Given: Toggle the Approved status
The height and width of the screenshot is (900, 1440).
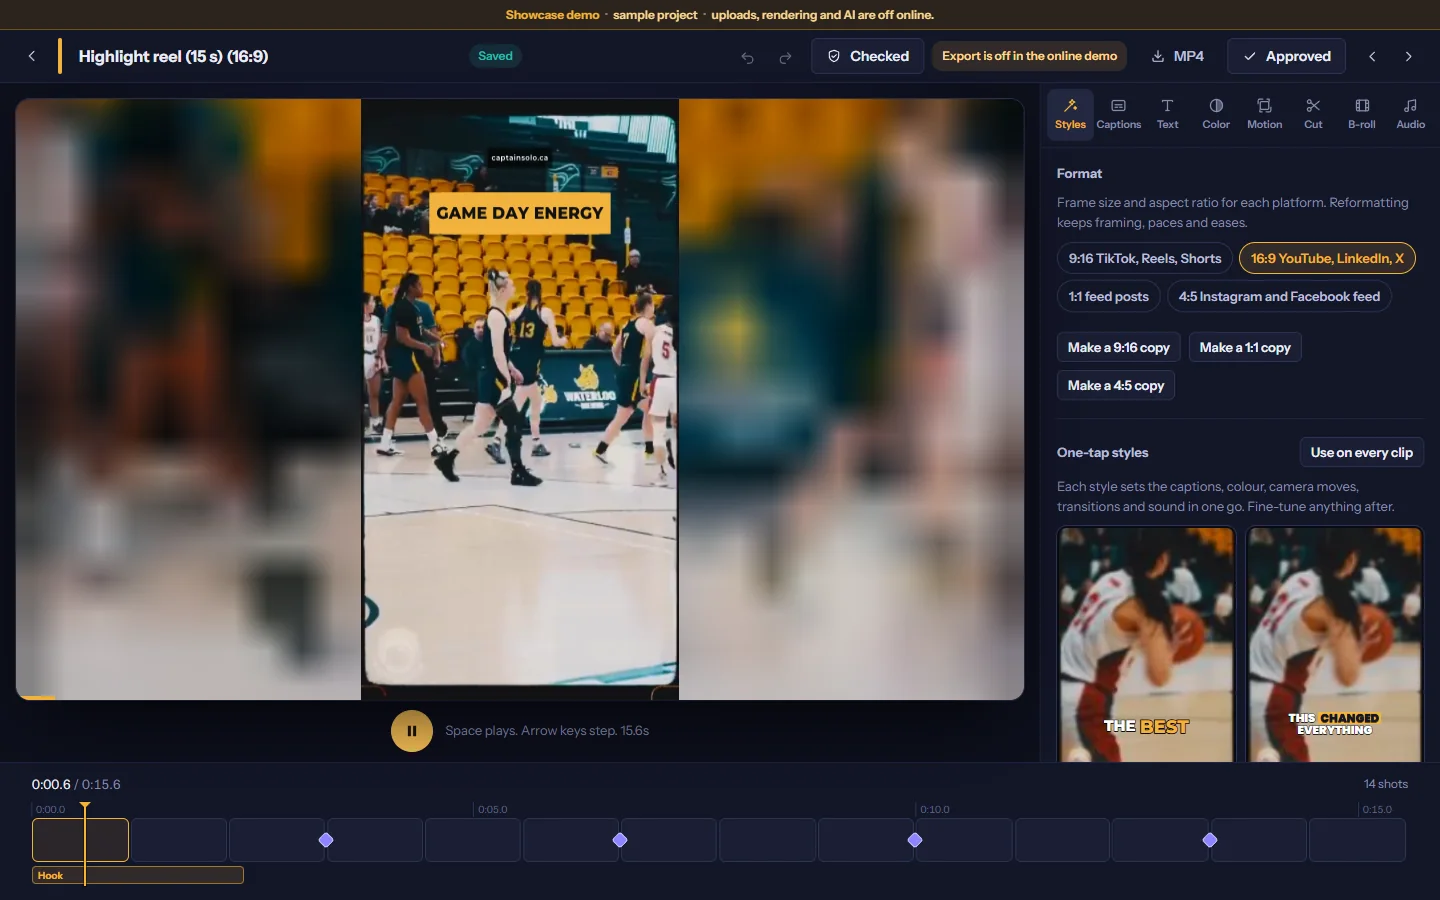Looking at the screenshot, I should coord(1286,56).
